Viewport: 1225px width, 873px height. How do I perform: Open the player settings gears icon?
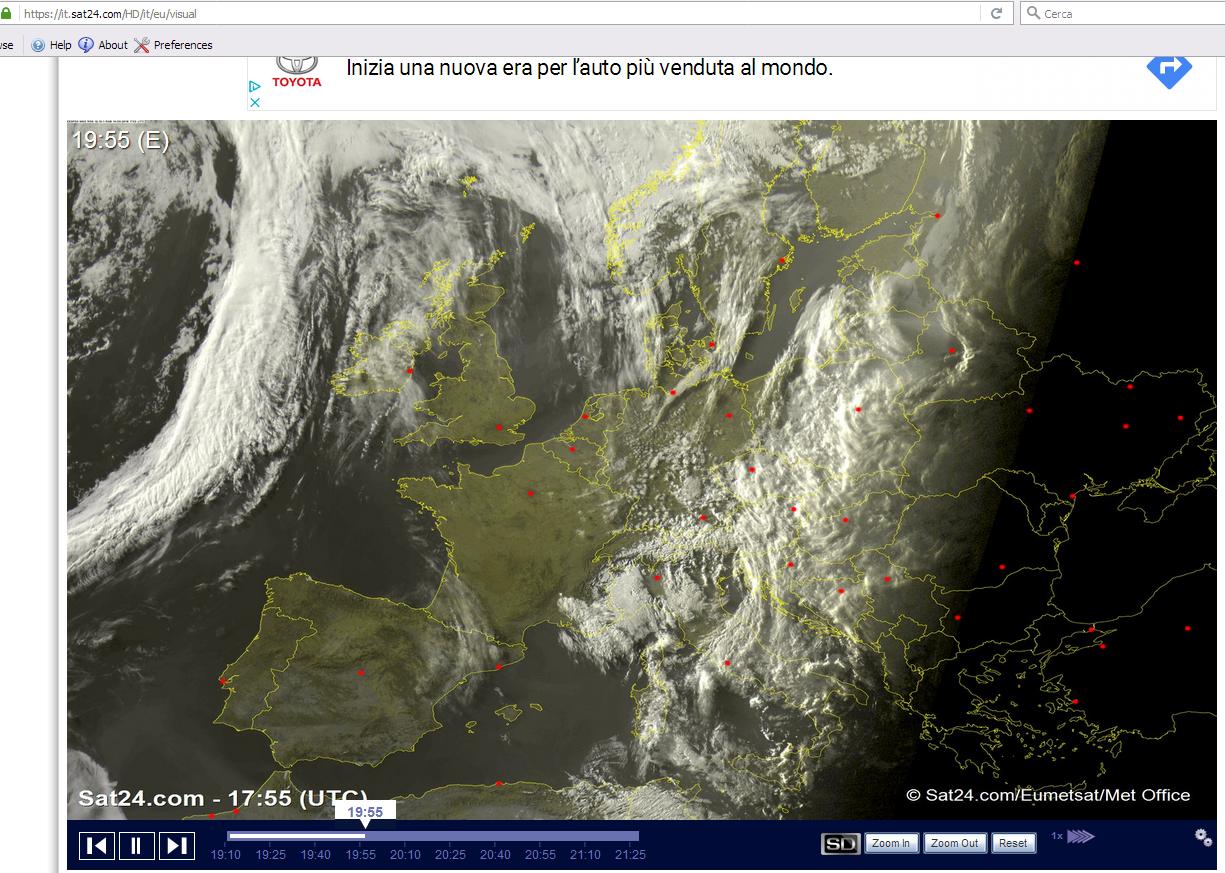point(1203,837)
